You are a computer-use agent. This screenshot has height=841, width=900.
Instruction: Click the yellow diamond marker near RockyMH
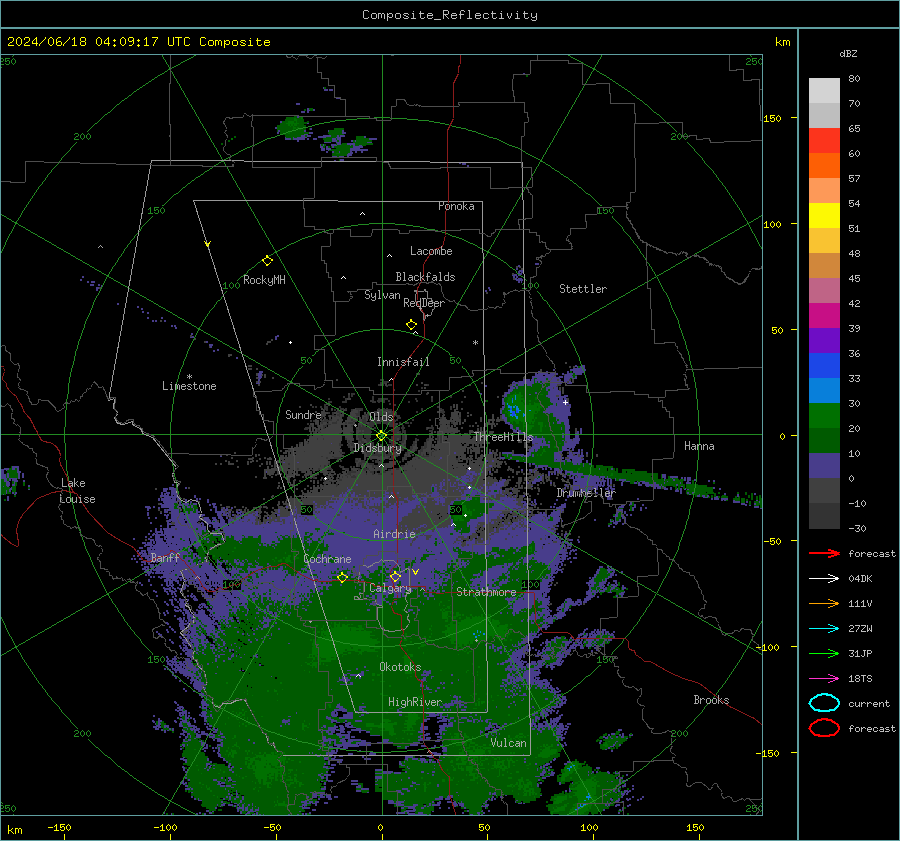(267, 261)
